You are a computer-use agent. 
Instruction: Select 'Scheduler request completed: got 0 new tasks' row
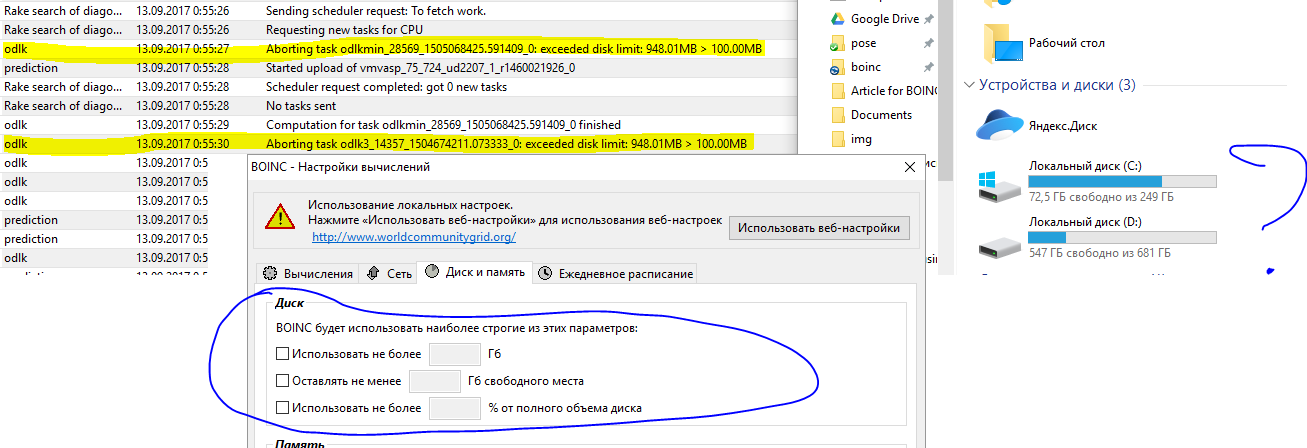tap(386, 87)
